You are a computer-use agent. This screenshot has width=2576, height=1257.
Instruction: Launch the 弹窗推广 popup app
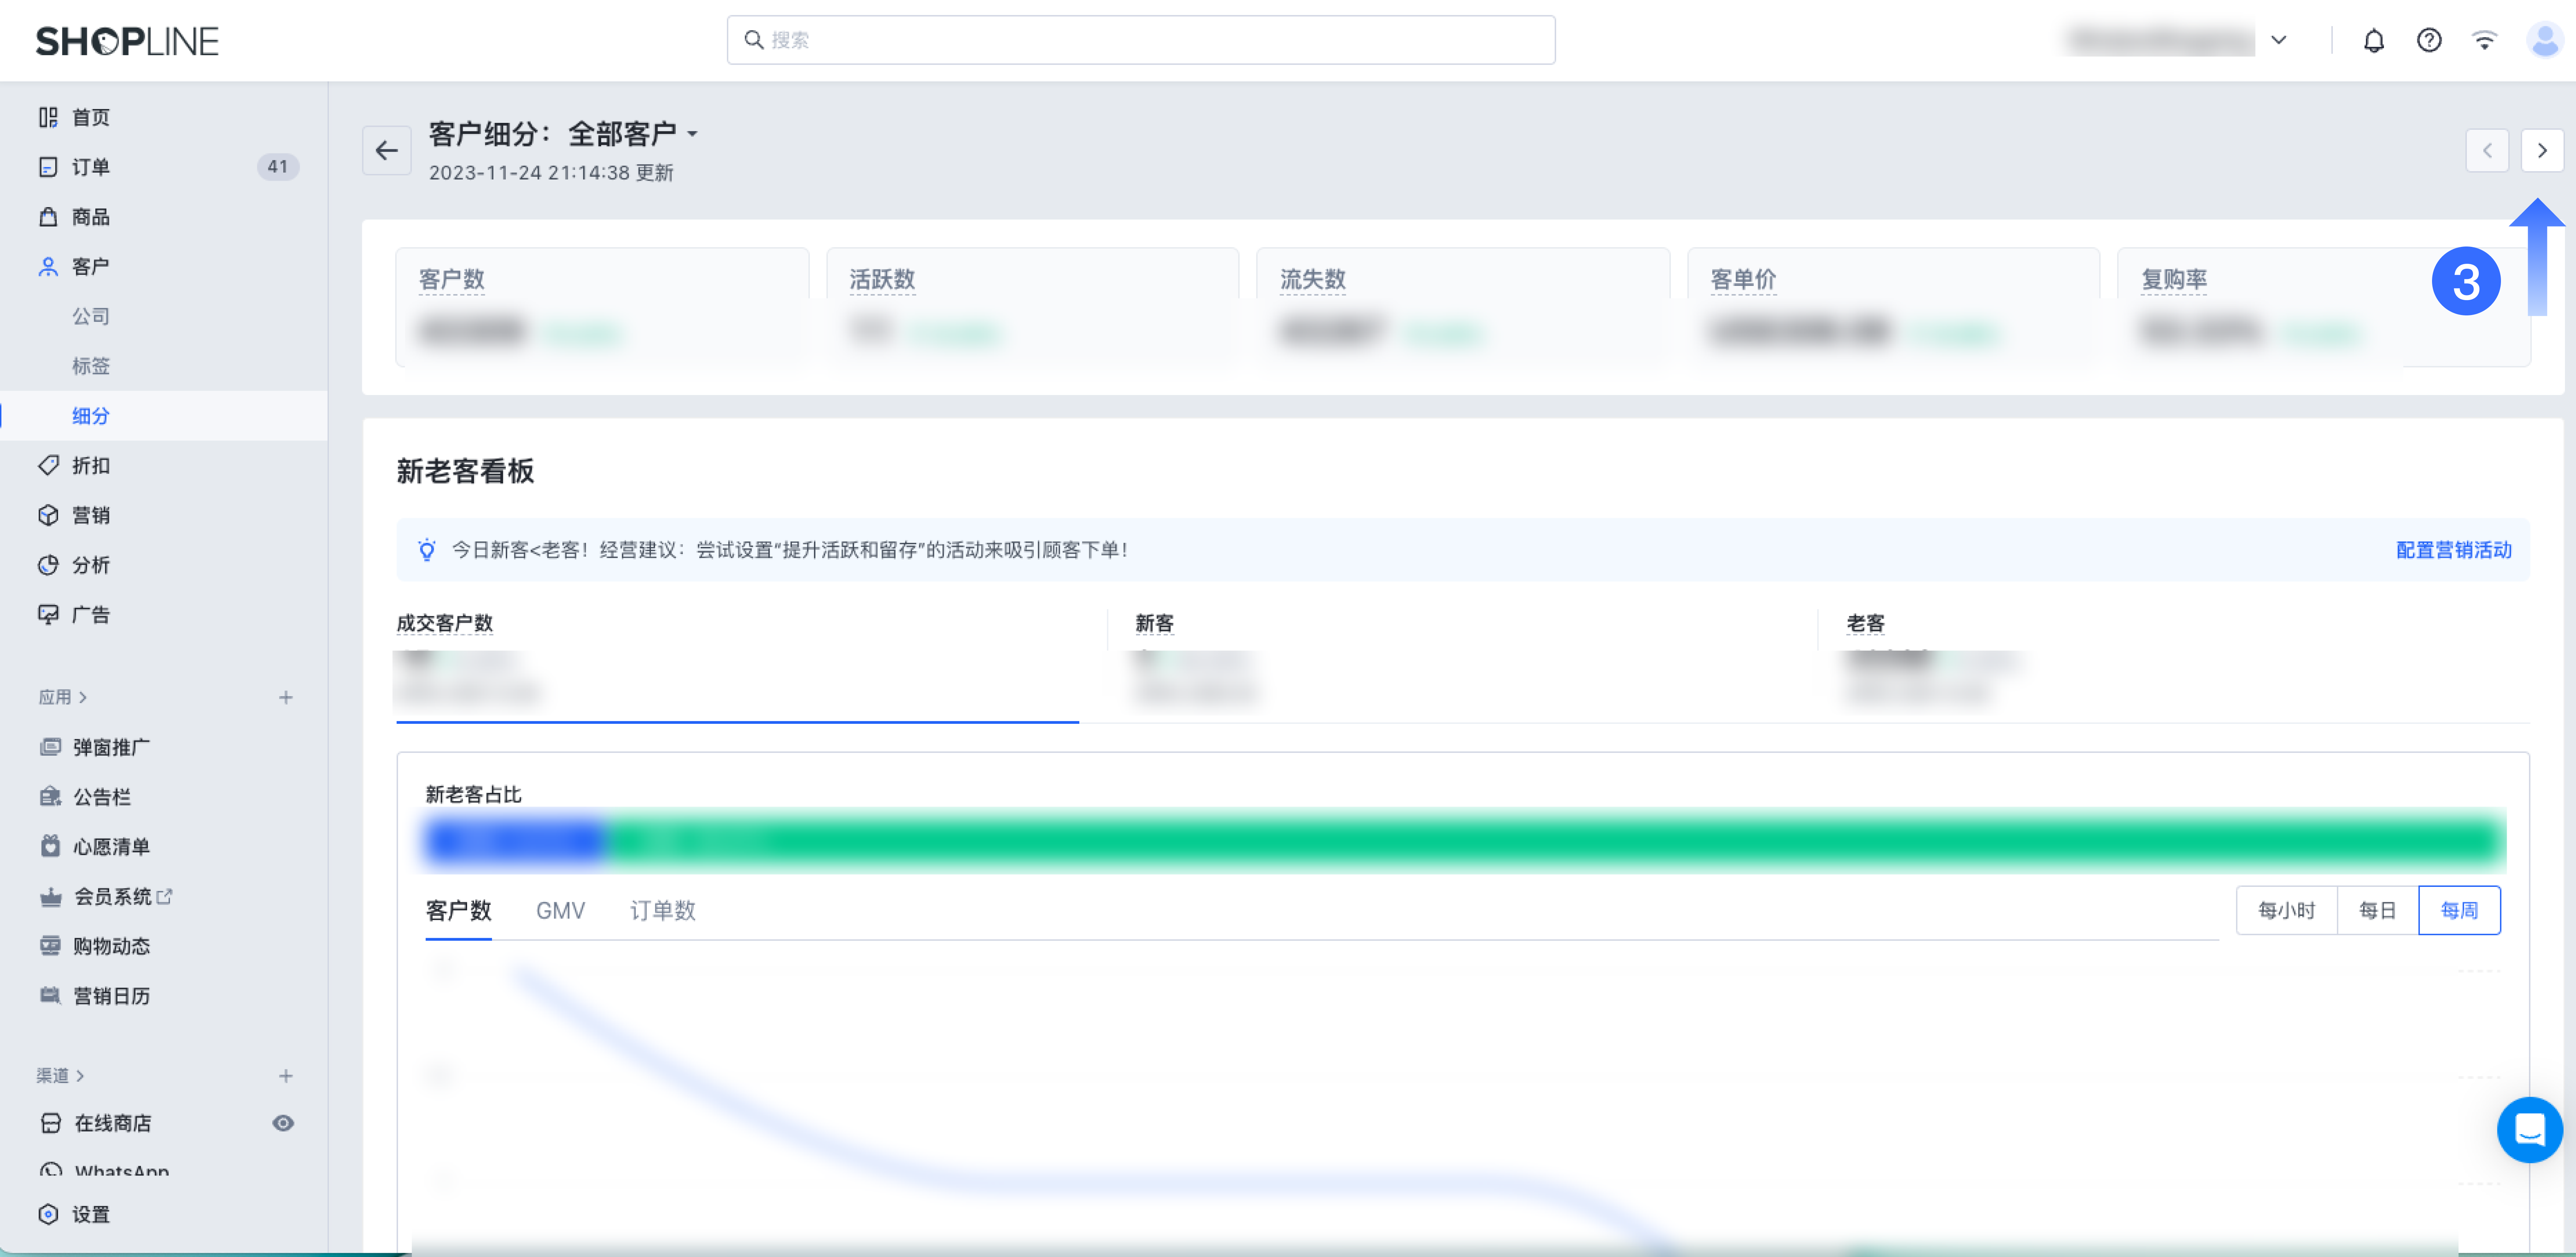pyautogui.click(x=111, y=747)
